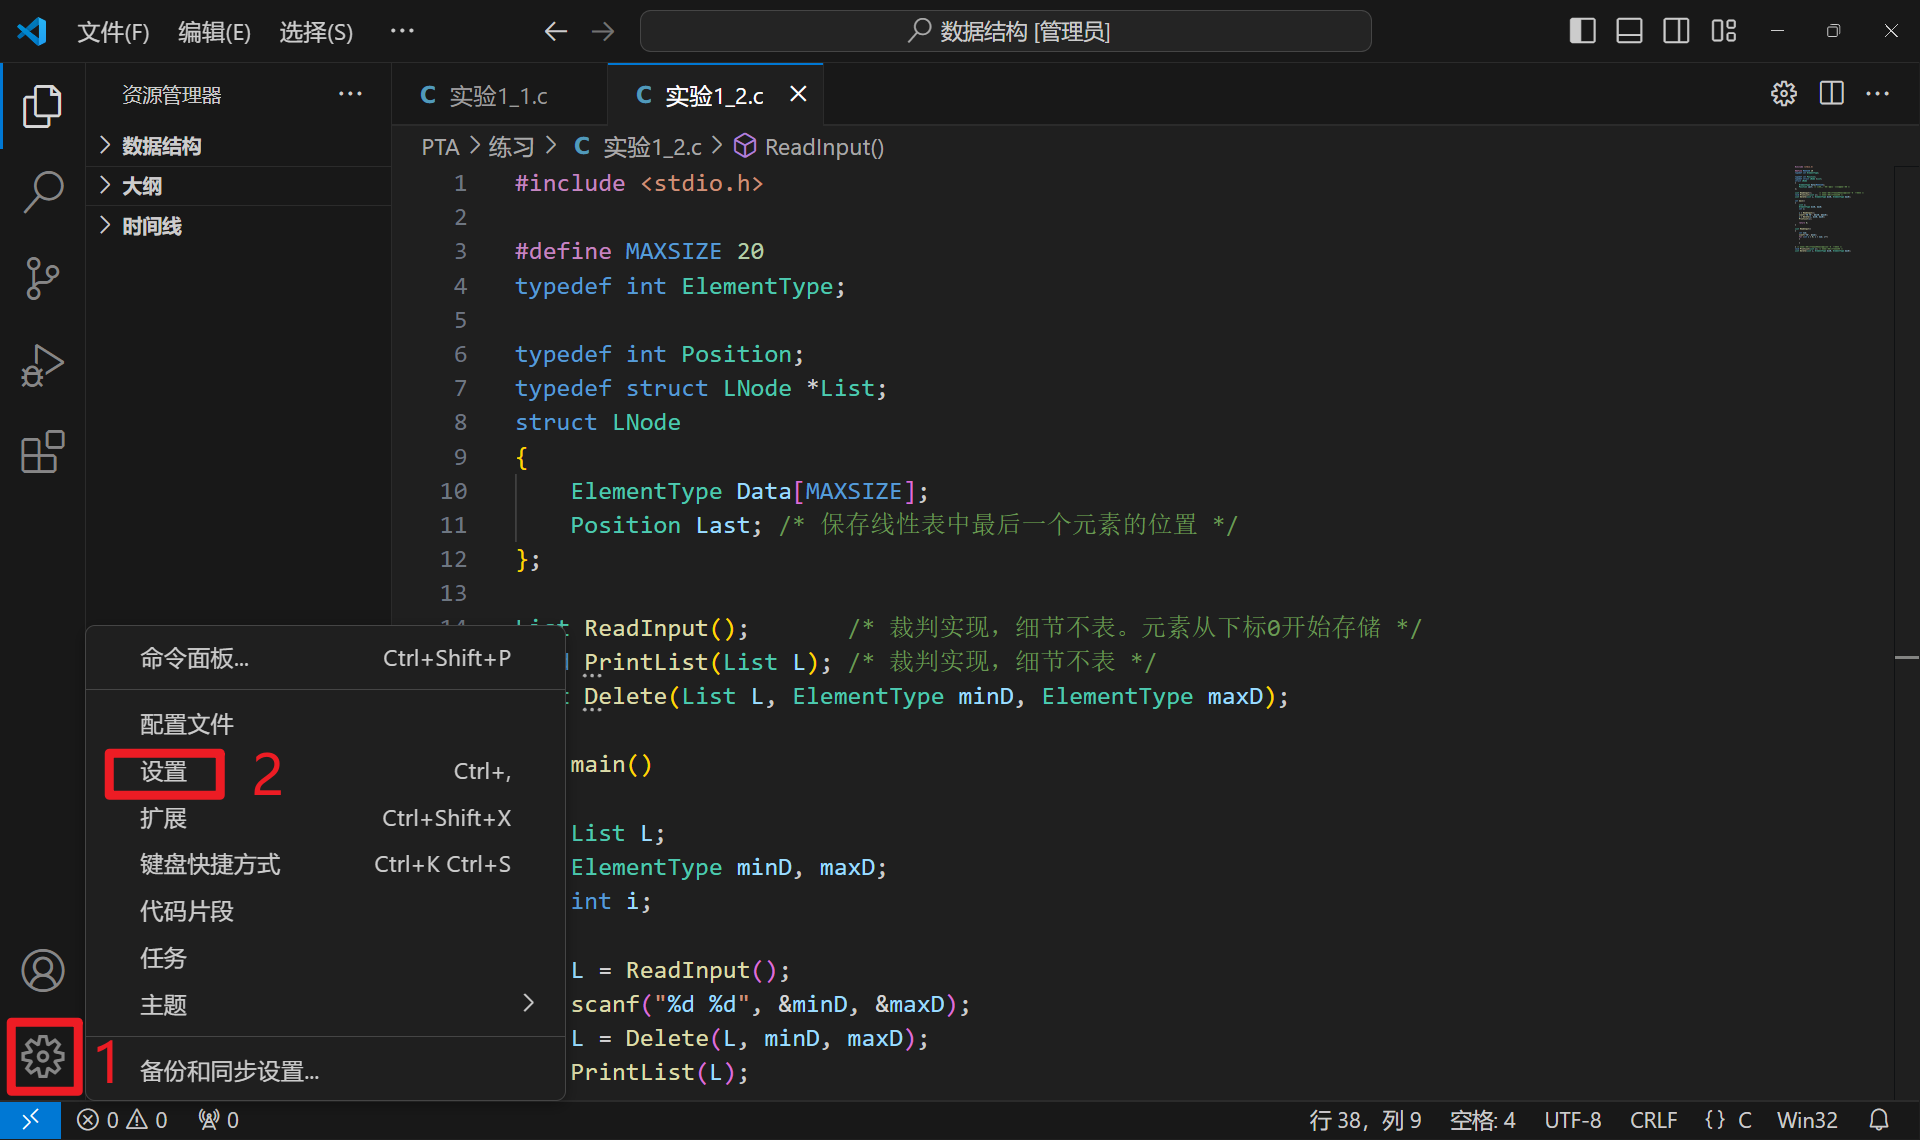Open Run and Debug view

(42, 366)
